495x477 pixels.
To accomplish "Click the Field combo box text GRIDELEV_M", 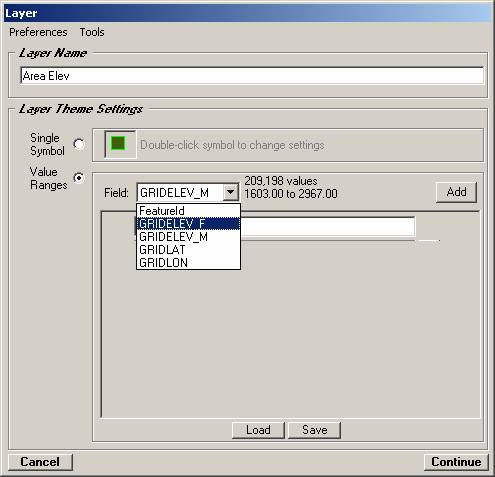I will click(174, 193).
